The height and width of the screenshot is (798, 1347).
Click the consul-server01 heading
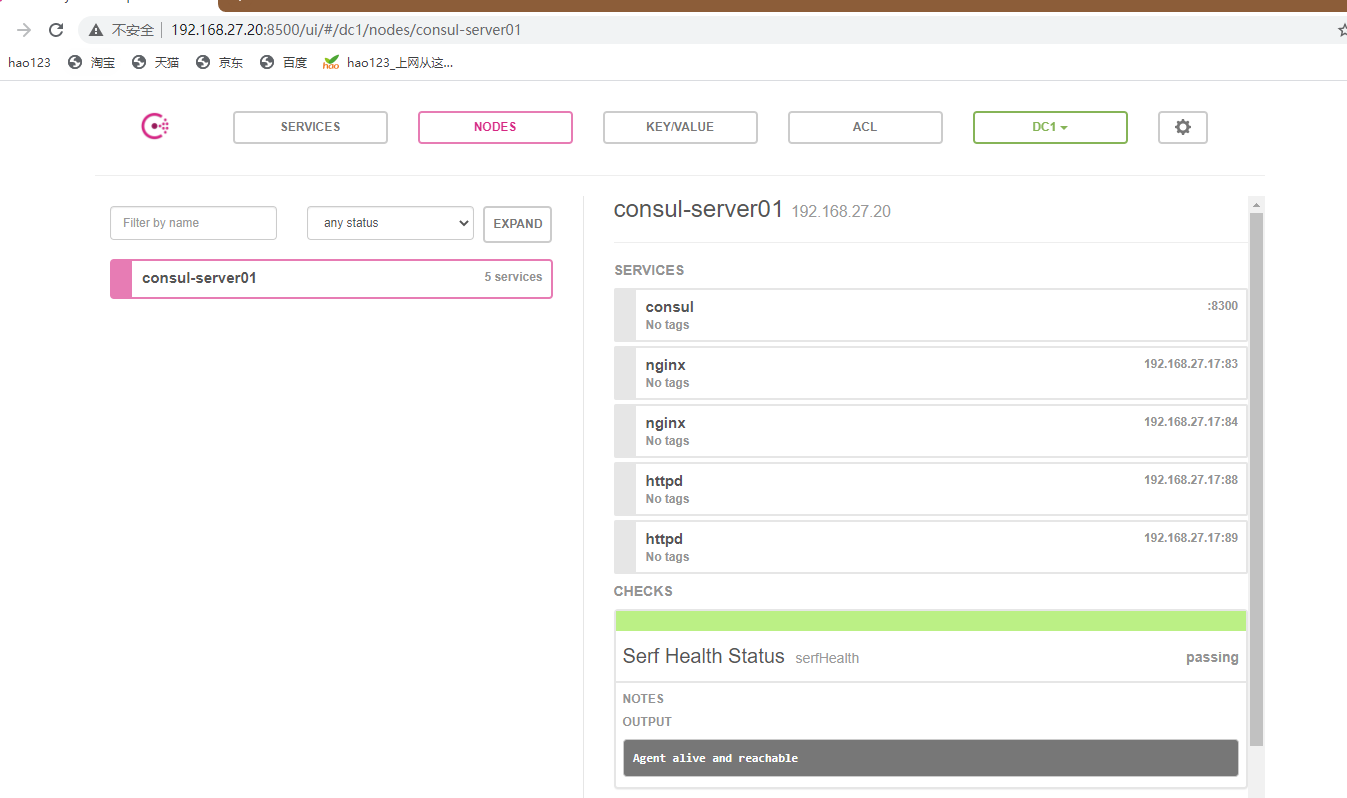click(698, 209)
